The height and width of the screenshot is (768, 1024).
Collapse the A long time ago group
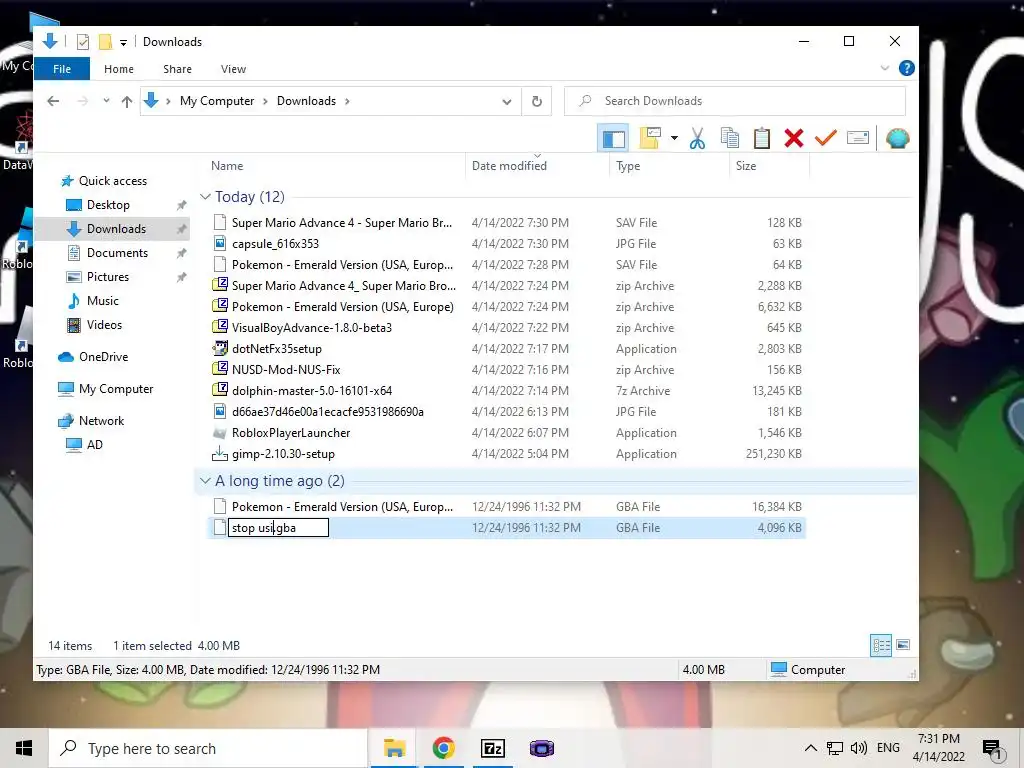(x=205, y=481)
